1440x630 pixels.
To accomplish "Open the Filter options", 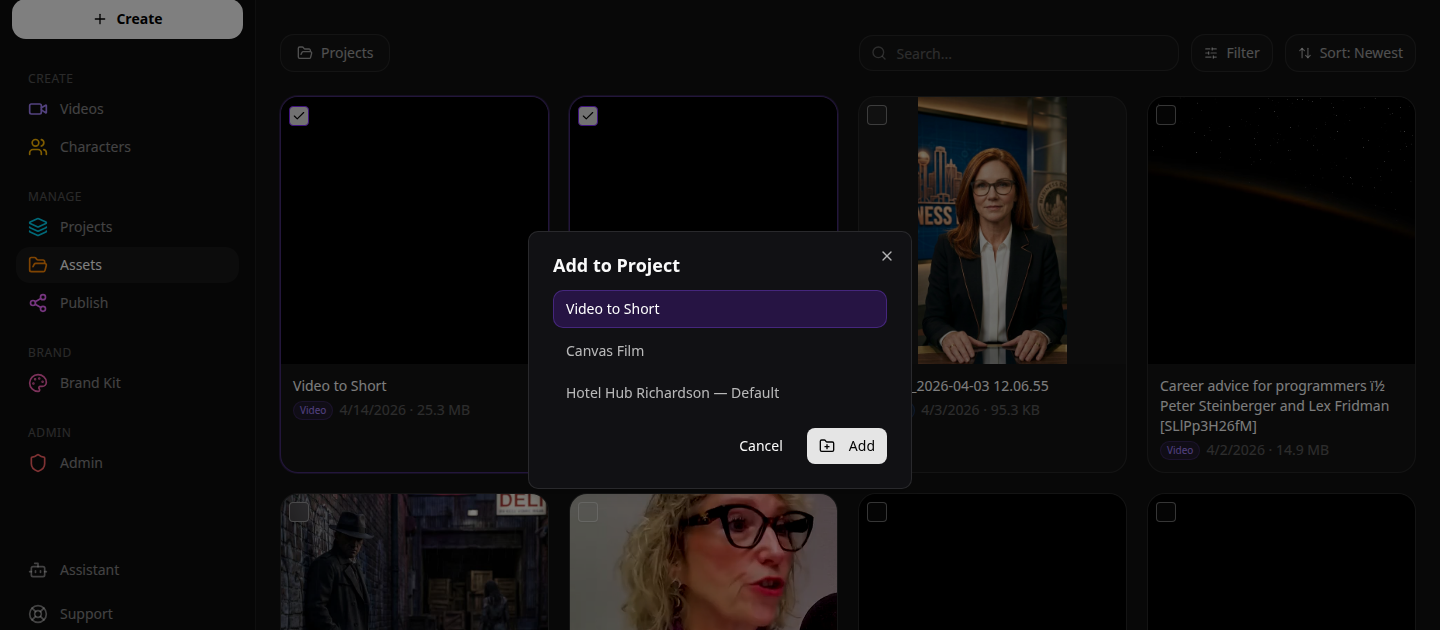I will 1232,53.
